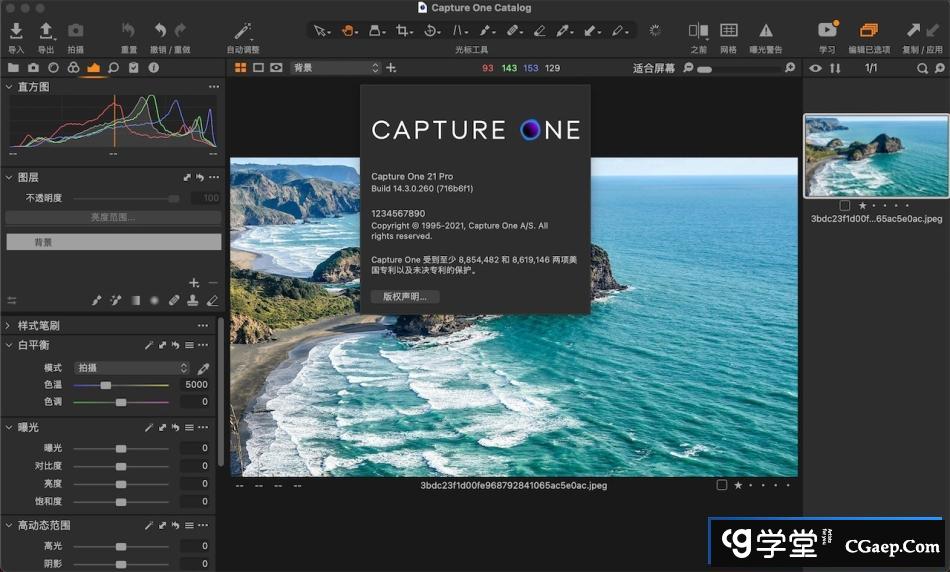Screen dimensions: 950x572
Task: Toggle the eye visibility icon in browser panel
Action: click(816, 68)
